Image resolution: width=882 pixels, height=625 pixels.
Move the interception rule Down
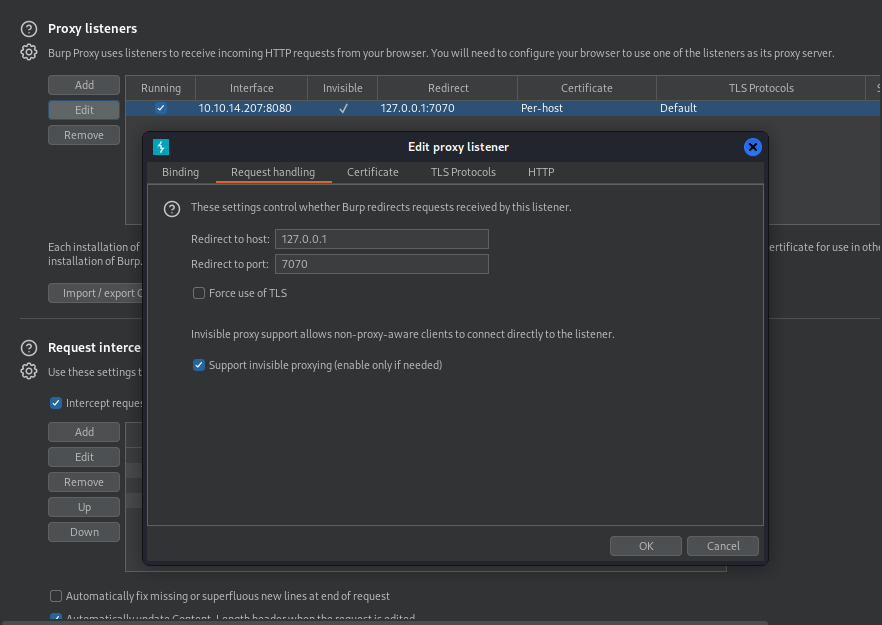pos(84,532)
